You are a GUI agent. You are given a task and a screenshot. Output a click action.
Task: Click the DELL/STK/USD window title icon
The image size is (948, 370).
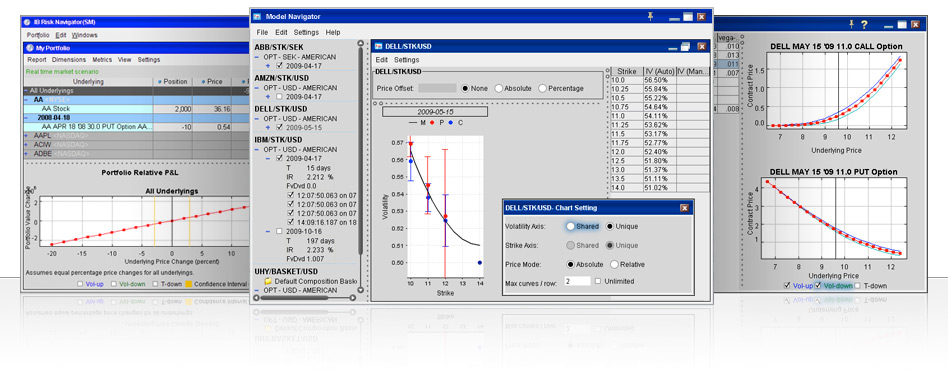coord(378,46)
